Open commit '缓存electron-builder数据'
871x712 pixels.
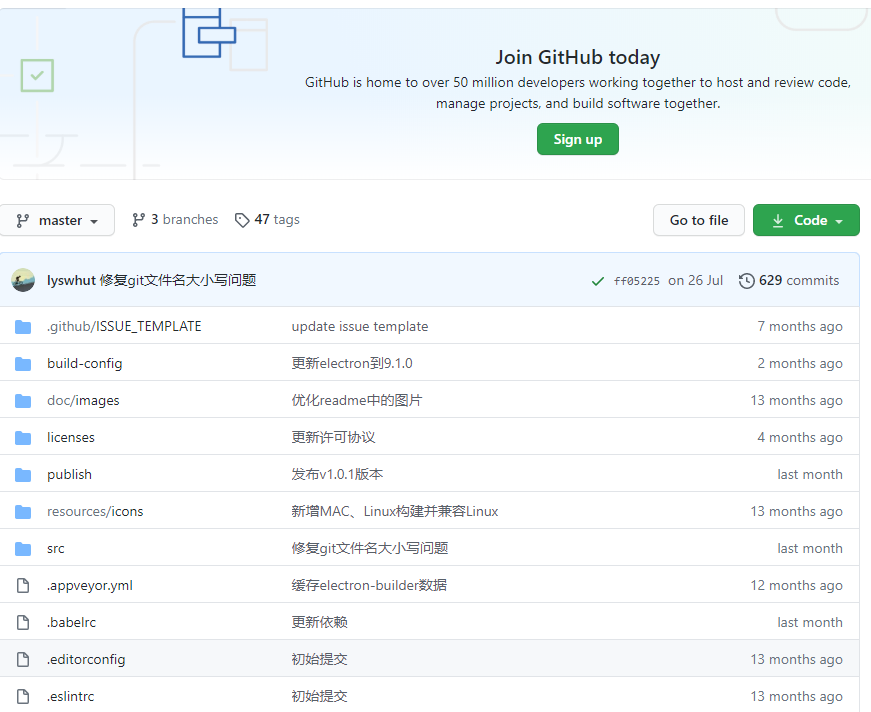coord(369,585)
